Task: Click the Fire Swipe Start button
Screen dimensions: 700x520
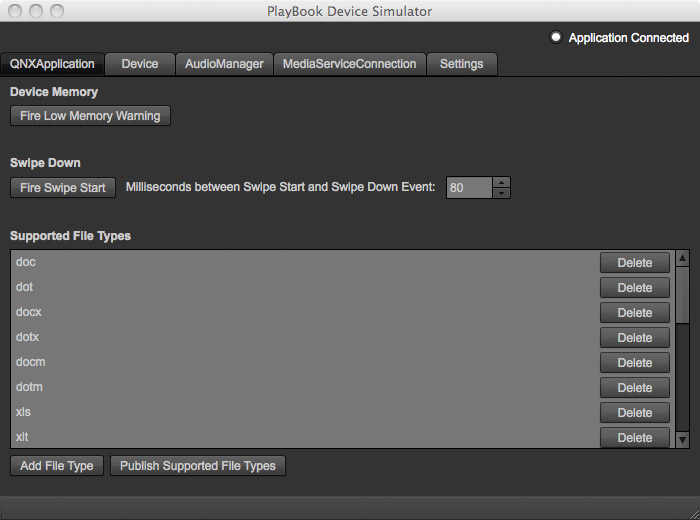Action: (x=63, y=187)
